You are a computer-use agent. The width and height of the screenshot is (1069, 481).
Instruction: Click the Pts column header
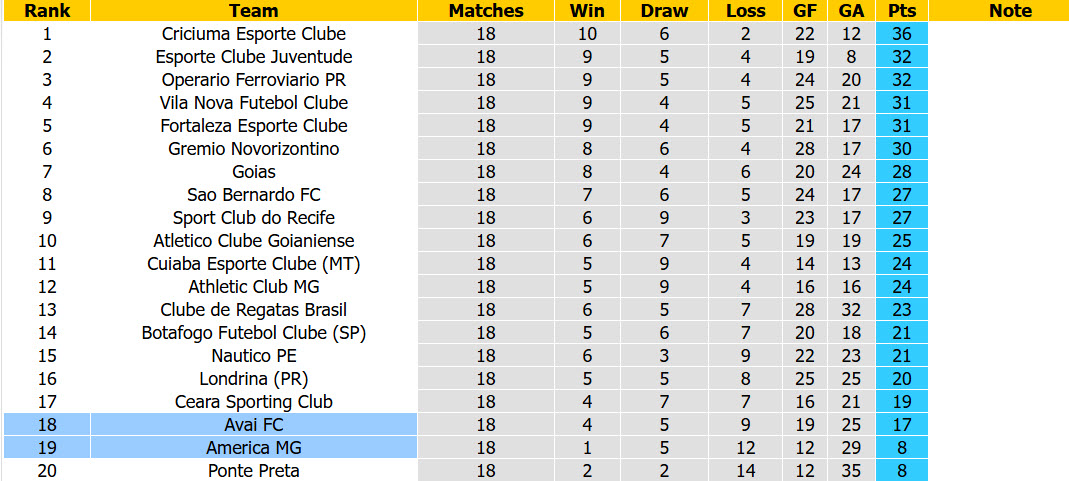(901, 11)
